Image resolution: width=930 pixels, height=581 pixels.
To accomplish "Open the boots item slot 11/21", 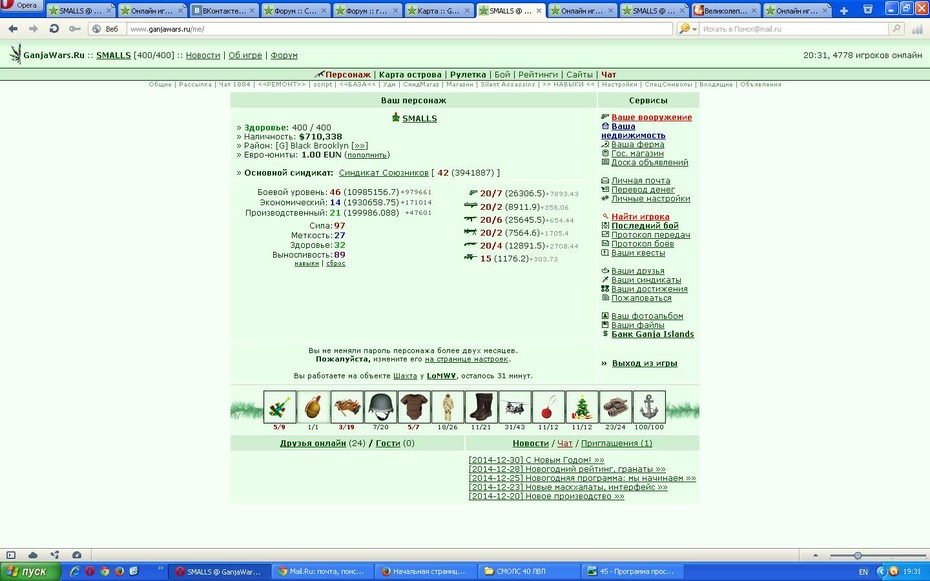I will click(481, 407).
